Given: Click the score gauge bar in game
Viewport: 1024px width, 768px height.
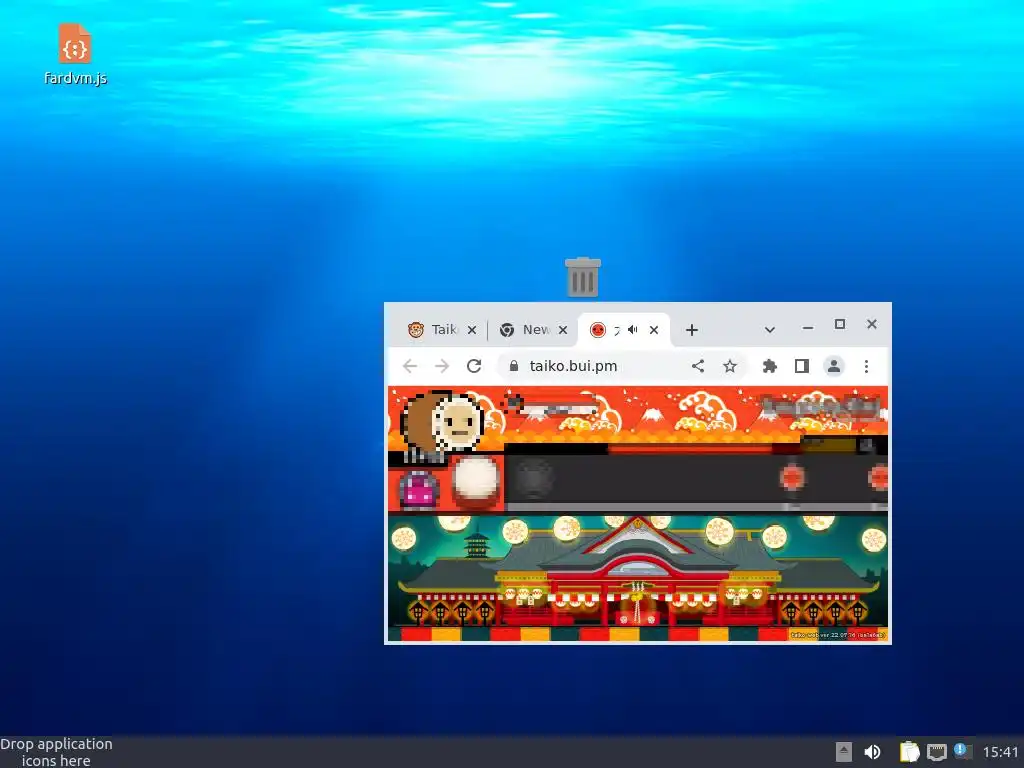Looking at the screenshot, I should click(x=696, y=449).
